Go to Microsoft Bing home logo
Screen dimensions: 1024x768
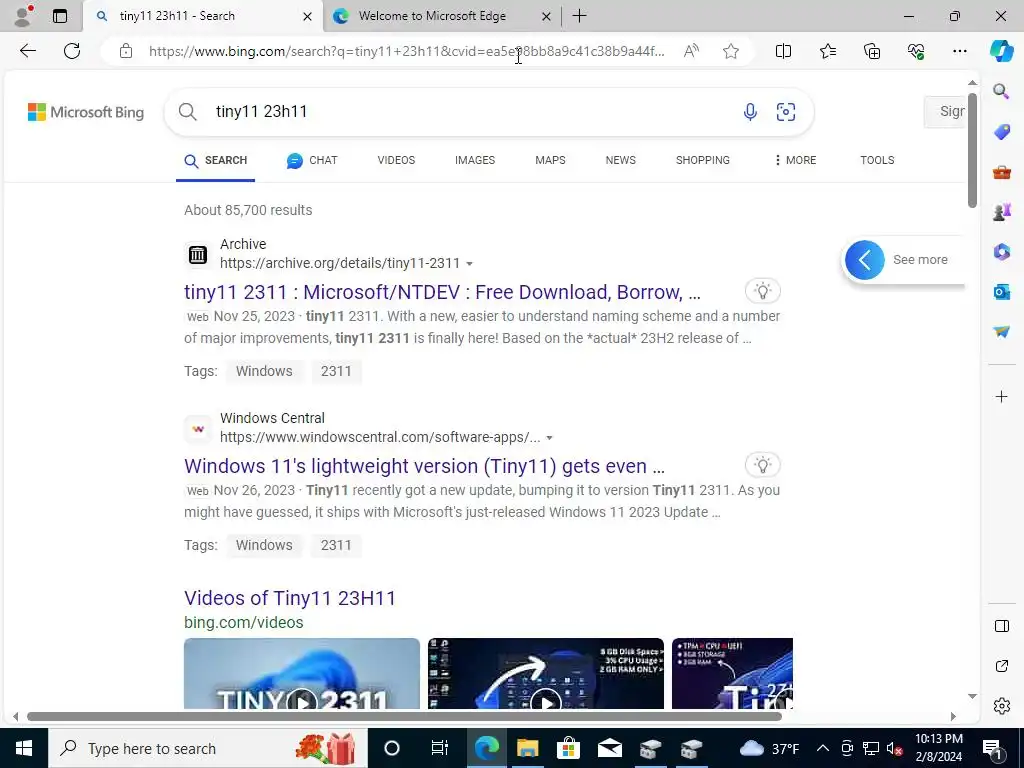coord(86,112)
